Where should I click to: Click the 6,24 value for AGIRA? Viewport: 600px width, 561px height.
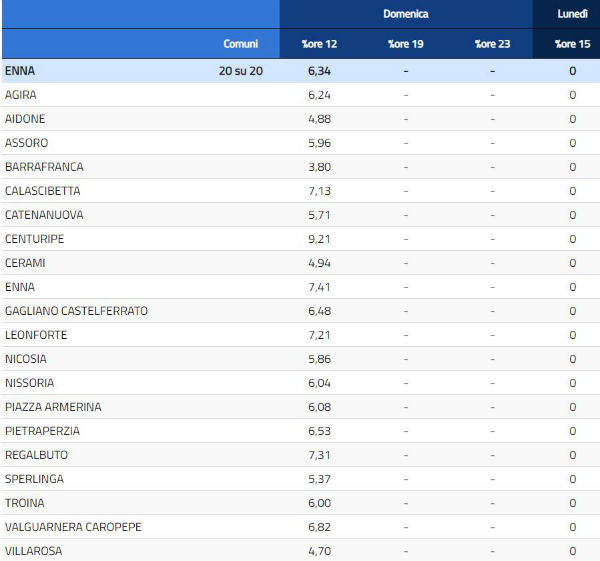point(319,95)
